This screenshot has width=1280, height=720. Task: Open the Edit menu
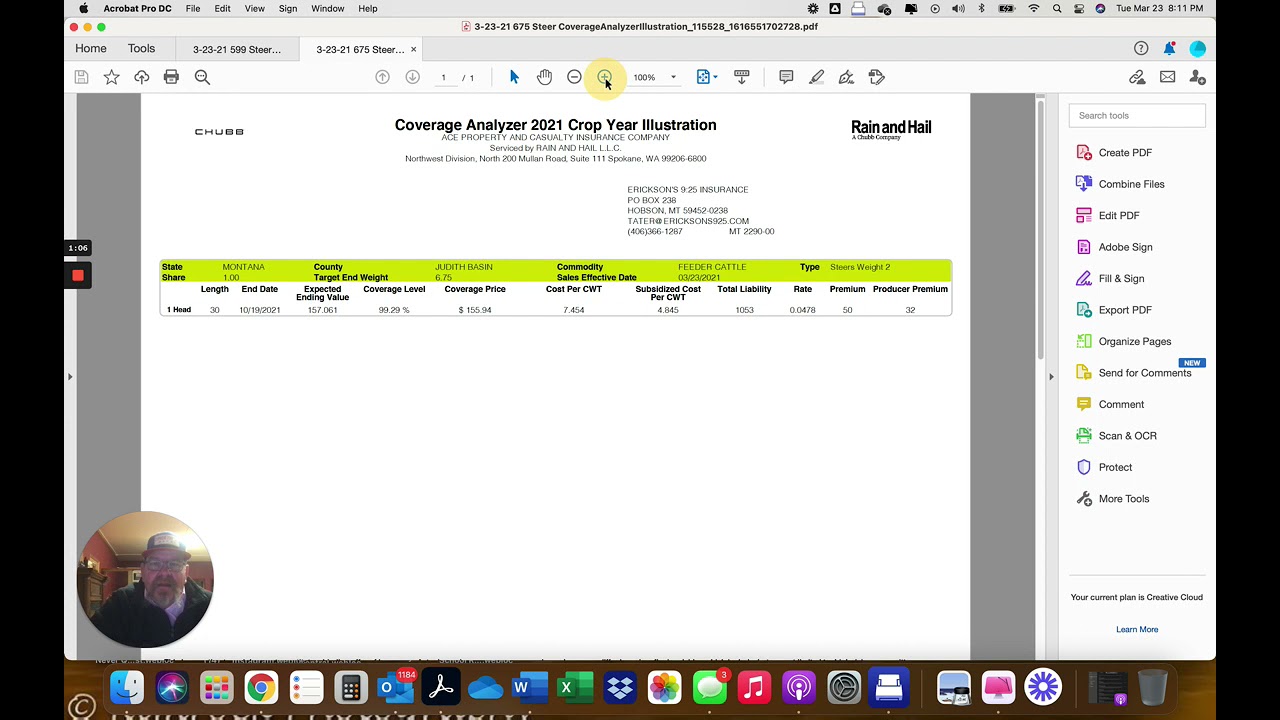tap(222, 8)
